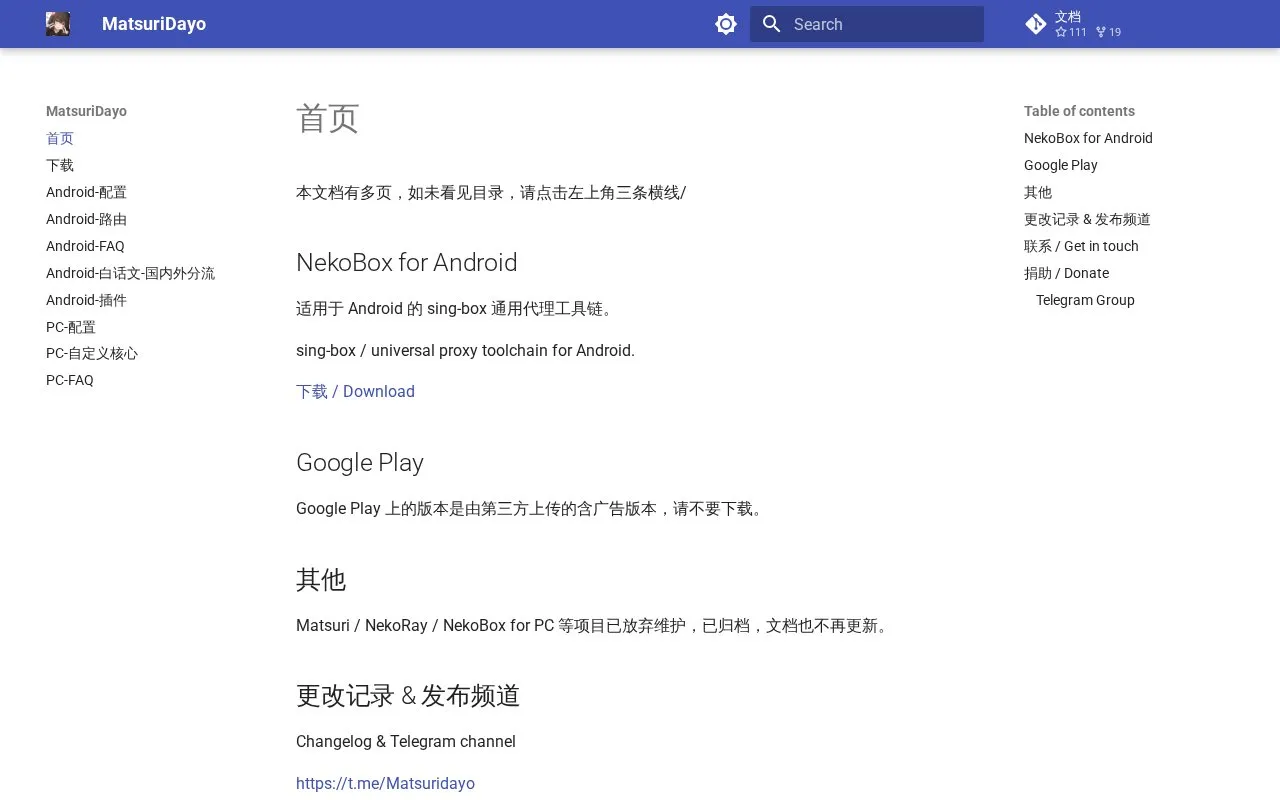Open 下载 page in the sidebar

pyautogui.click(x=60, y=165)
